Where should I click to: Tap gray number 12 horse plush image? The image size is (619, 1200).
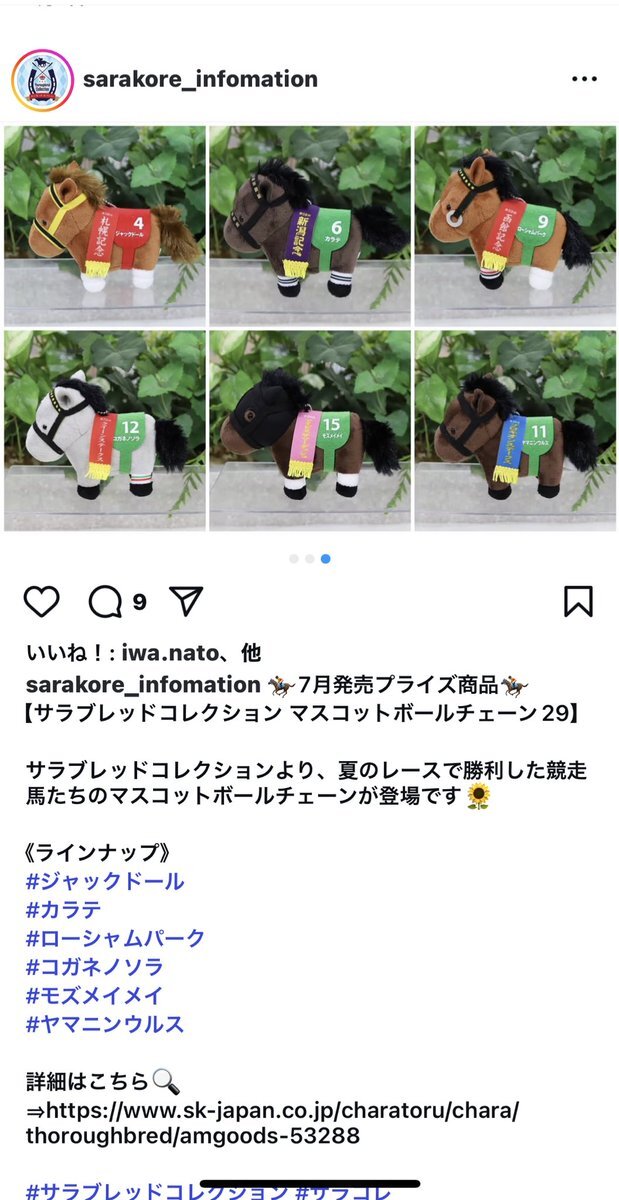click(105, 431)
